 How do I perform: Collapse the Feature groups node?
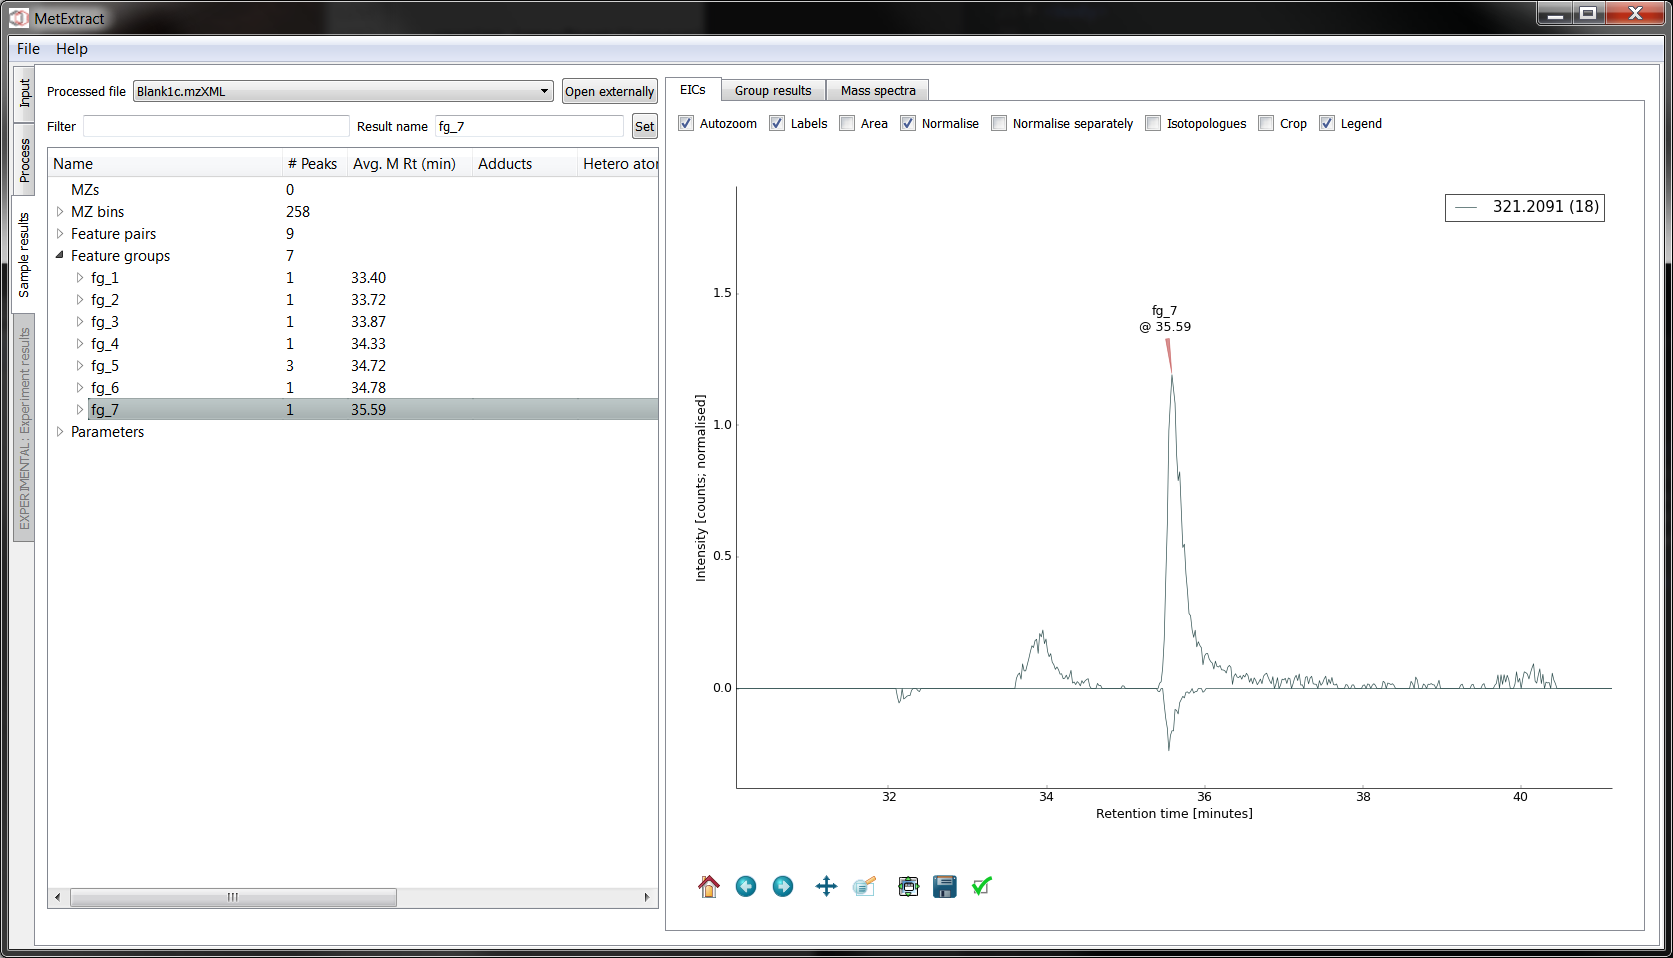click(60, 255)
